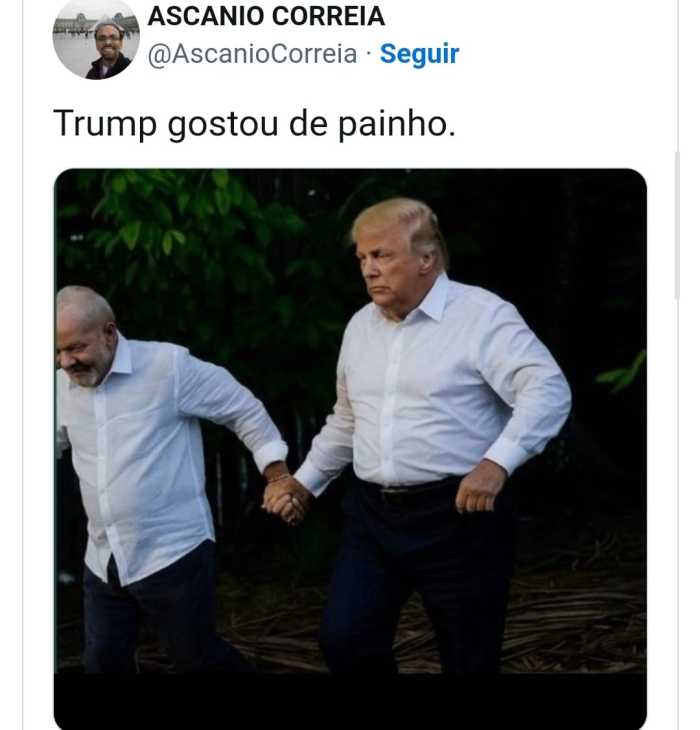Screen dimensions: 700x730
Task: Click the word 'painho' in the tweet
Action: point(394,125)
